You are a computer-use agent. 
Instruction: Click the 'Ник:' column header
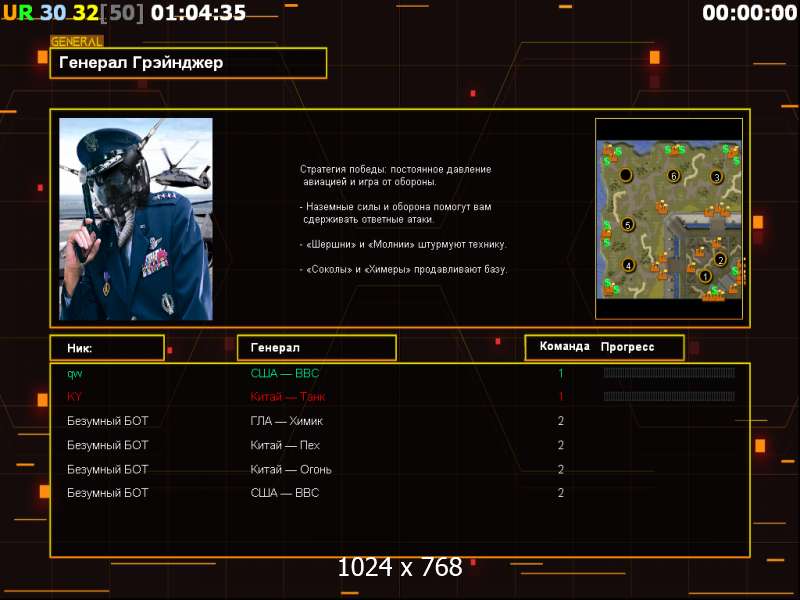107,348
